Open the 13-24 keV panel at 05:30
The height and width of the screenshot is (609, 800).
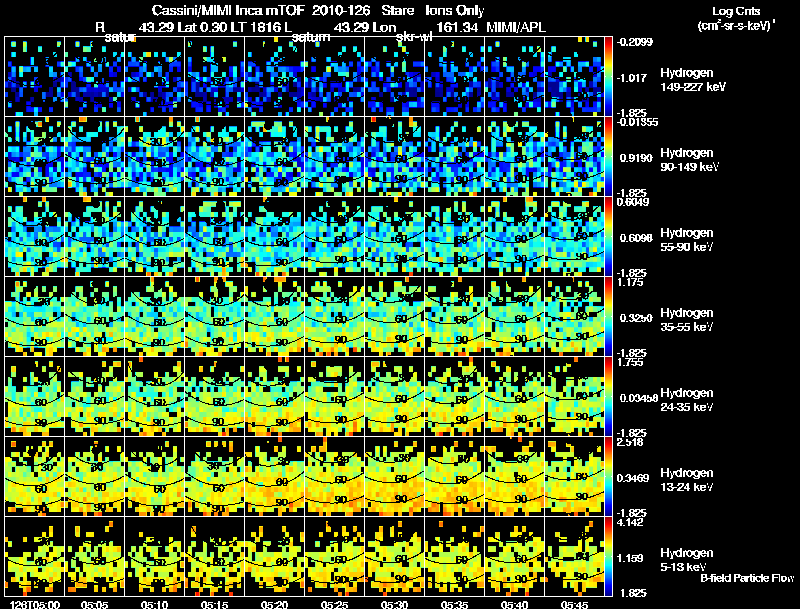[395, 477]
